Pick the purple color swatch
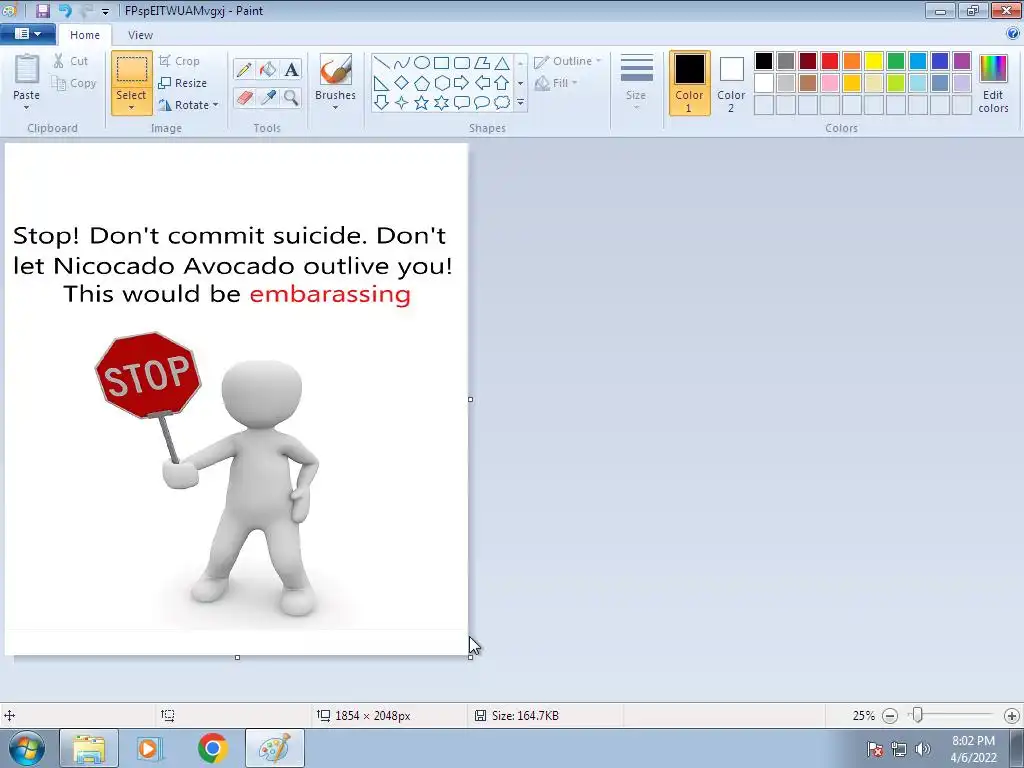 pyautogui.click(x=962, y=61)
